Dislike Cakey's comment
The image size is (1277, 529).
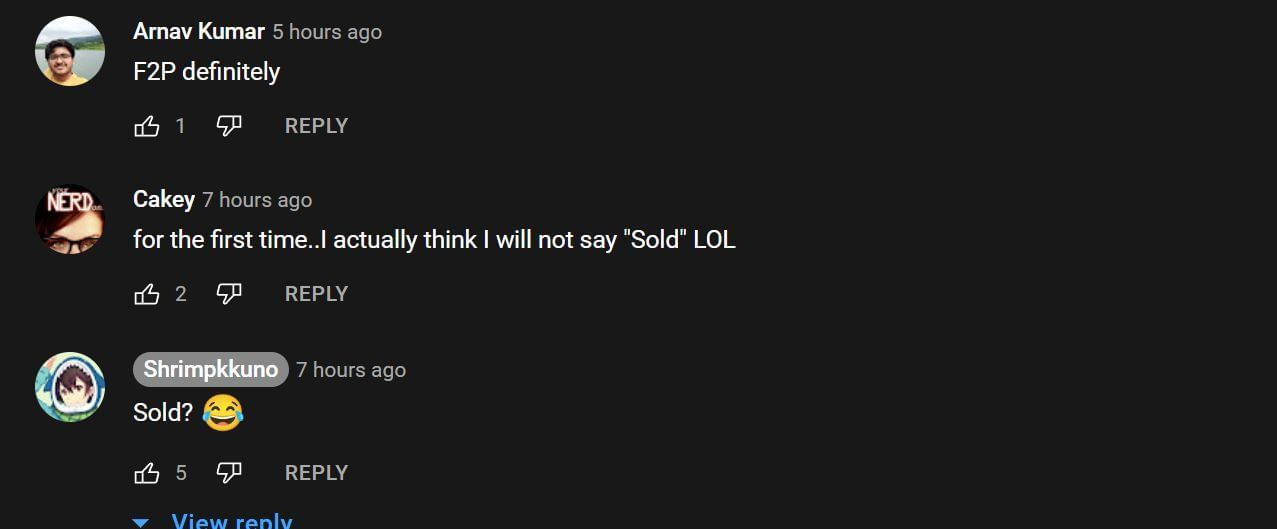pyautogui.click(x=229, y=294)
